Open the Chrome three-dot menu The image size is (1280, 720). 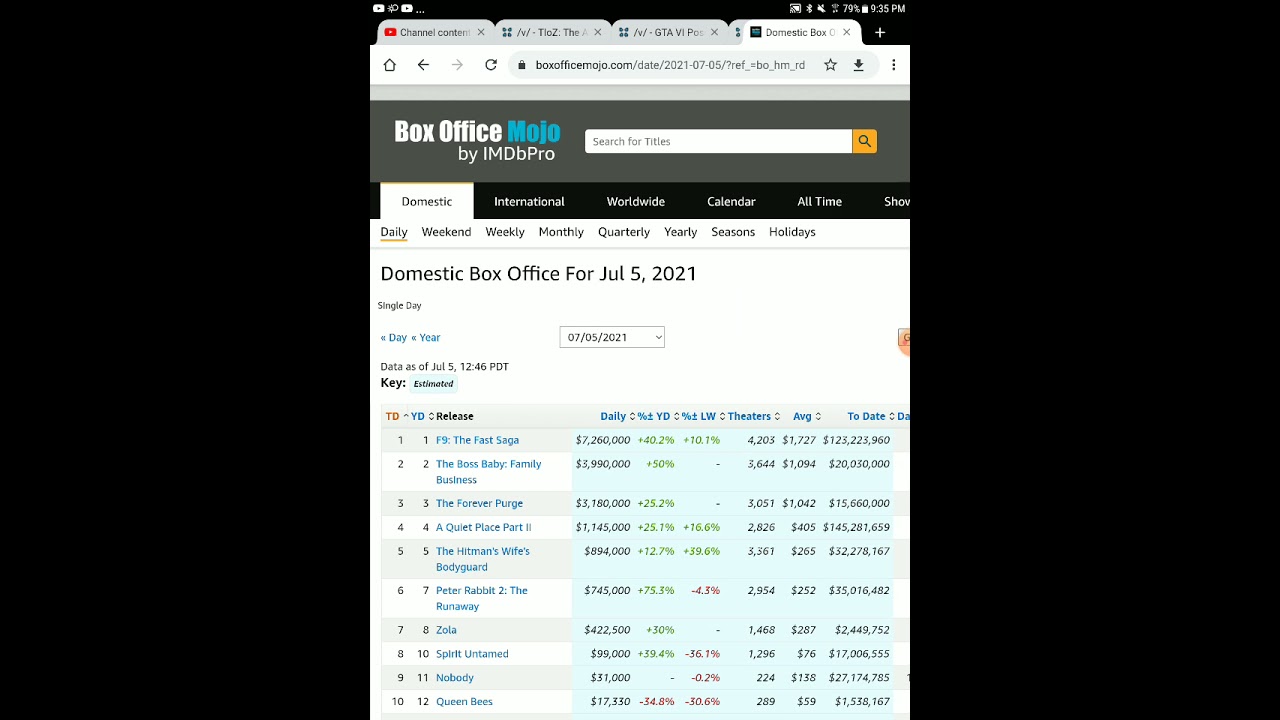[893, 65]
